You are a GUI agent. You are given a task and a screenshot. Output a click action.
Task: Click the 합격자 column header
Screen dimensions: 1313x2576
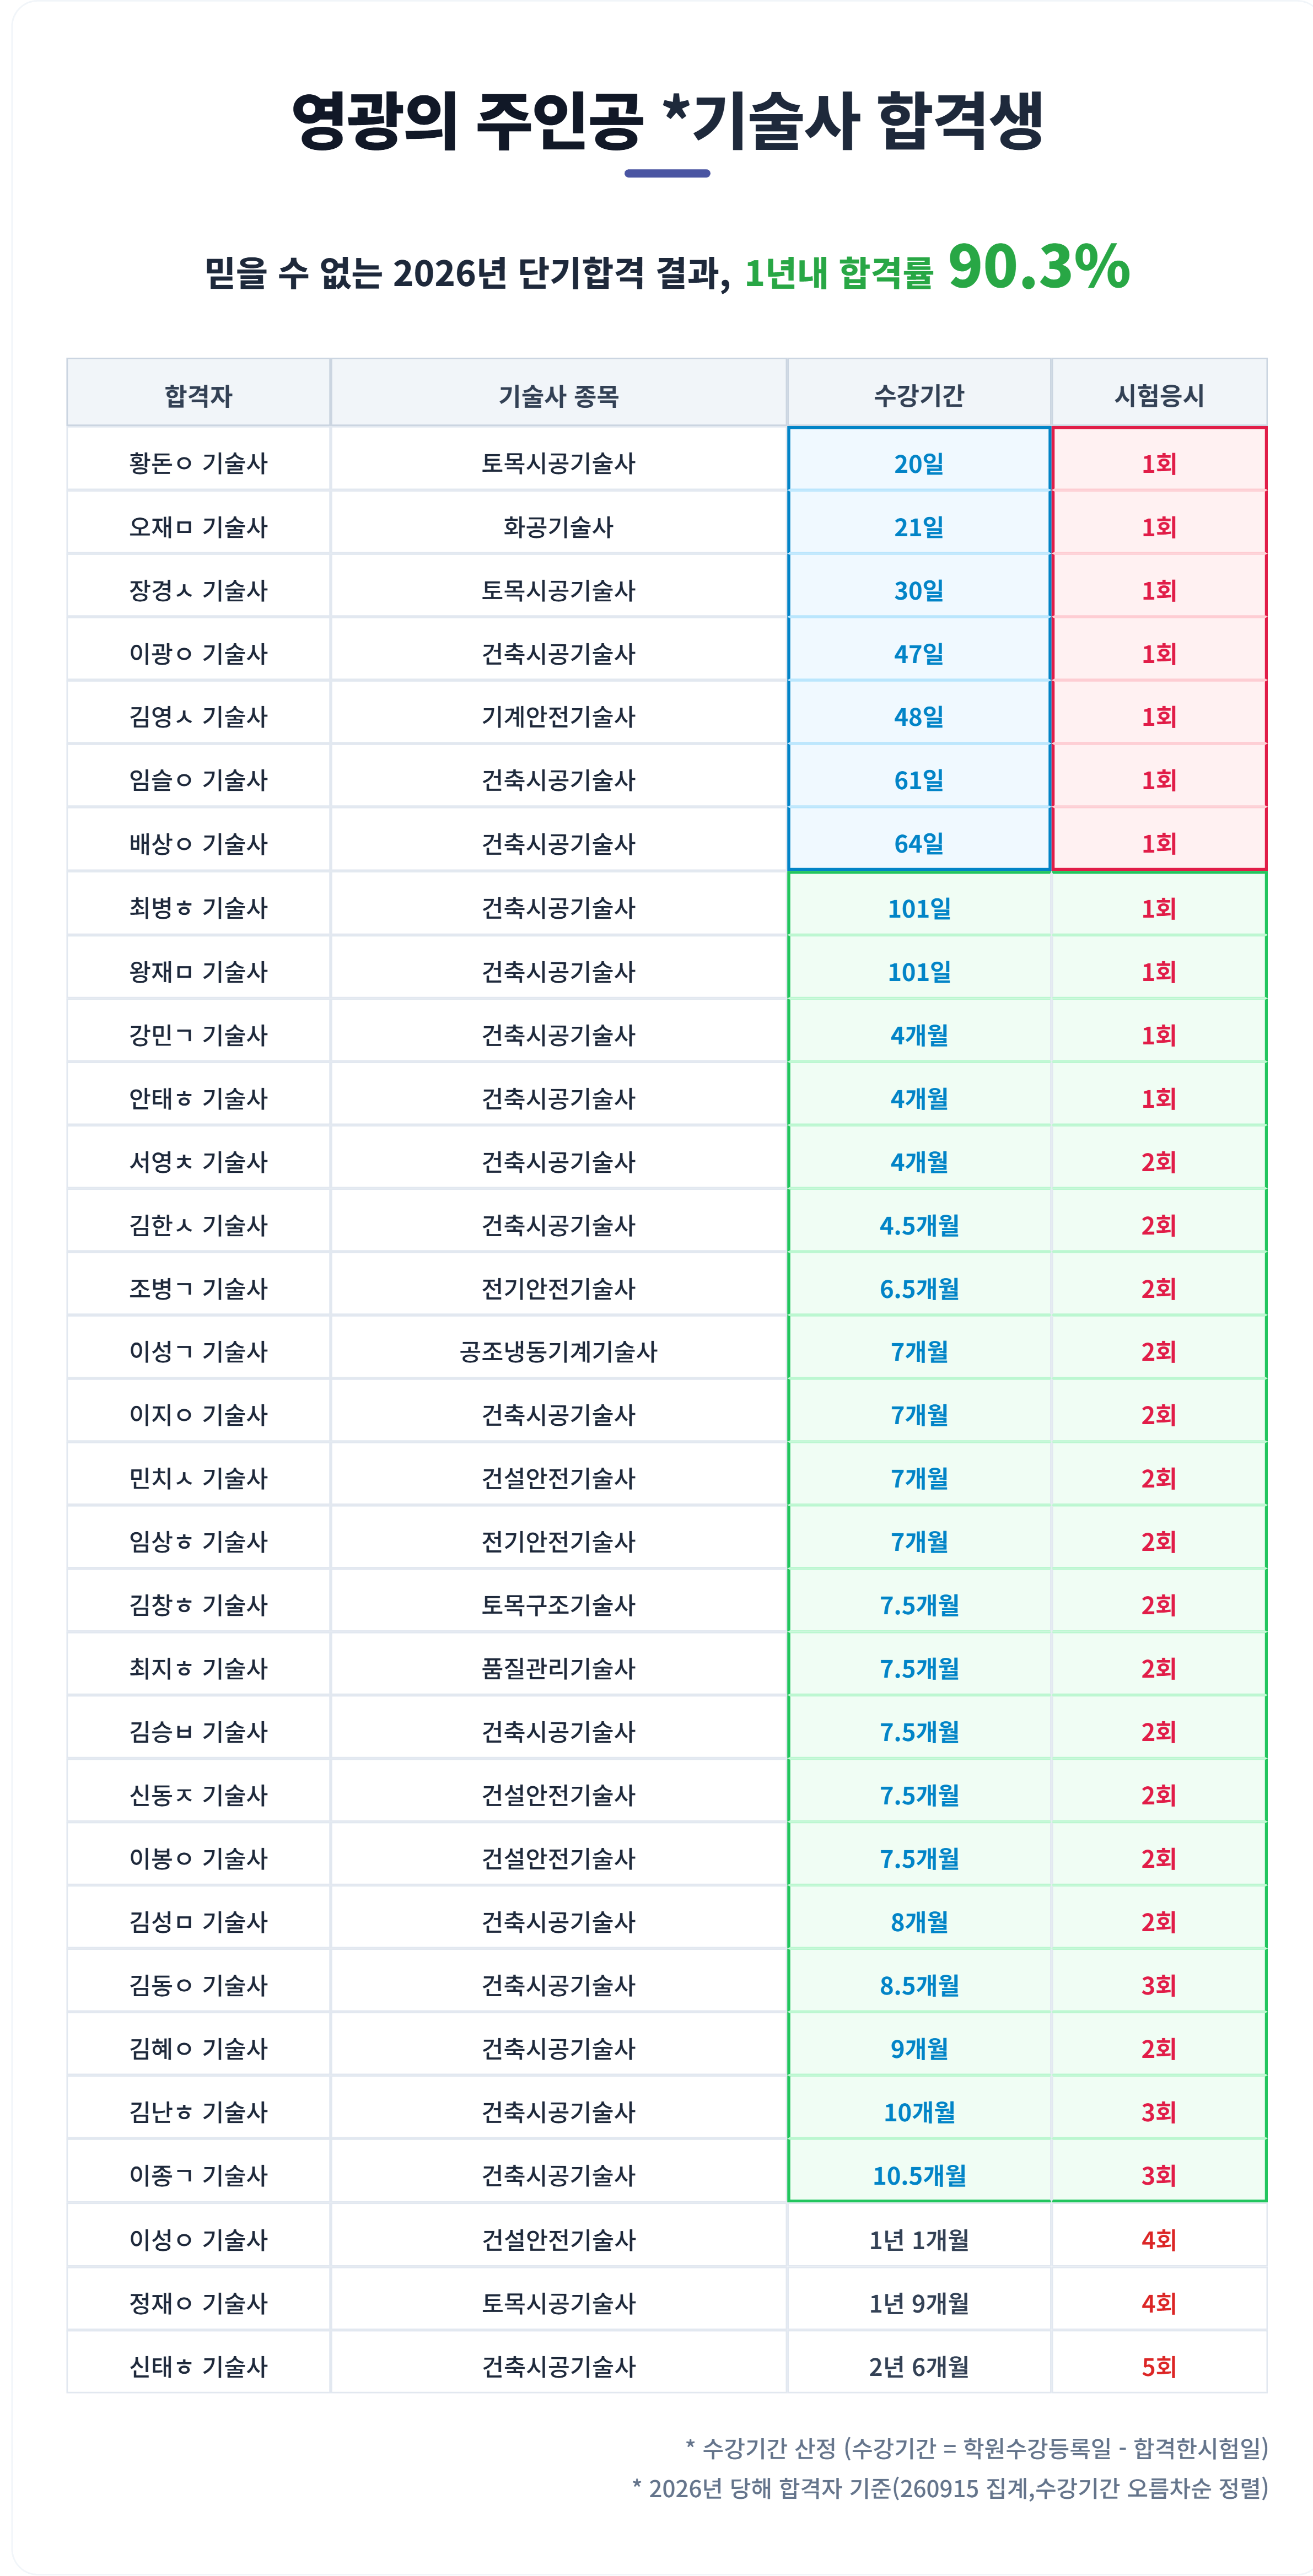pos(198,394)
